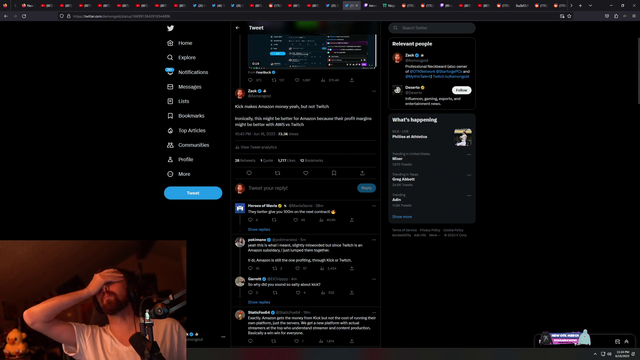Open Adin trending topic
This screenshot has height=360, width=640.
click(396, 200)
